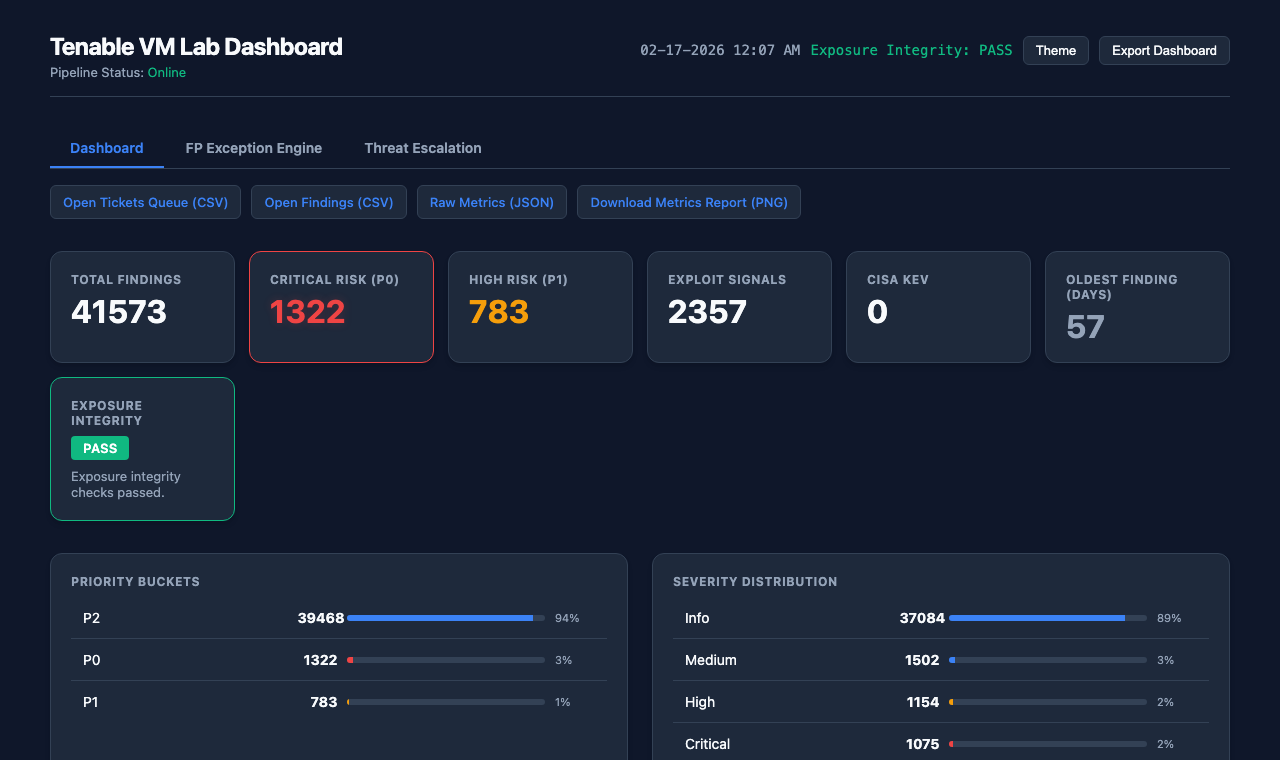Open the FP Exception Engine tab
1280x760 pixels.
(254, 148)
